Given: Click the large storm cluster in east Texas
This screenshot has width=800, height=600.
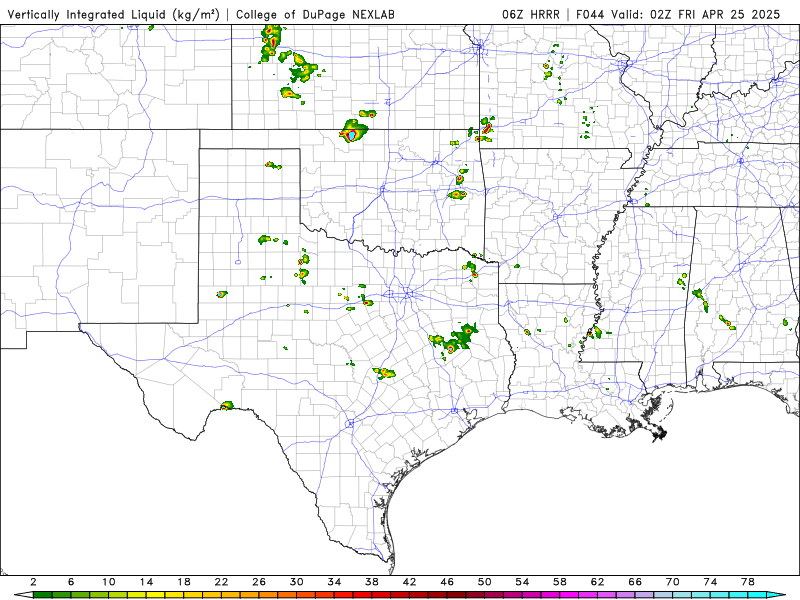Looking at the screenshot, I should pyautogui.click(x=454, y=339).
